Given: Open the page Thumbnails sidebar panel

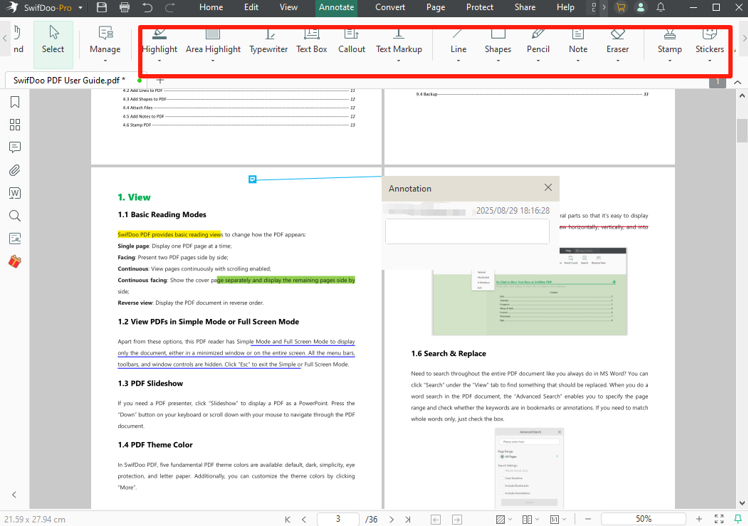Looking at the screenshot, I should tap(15, 125).
